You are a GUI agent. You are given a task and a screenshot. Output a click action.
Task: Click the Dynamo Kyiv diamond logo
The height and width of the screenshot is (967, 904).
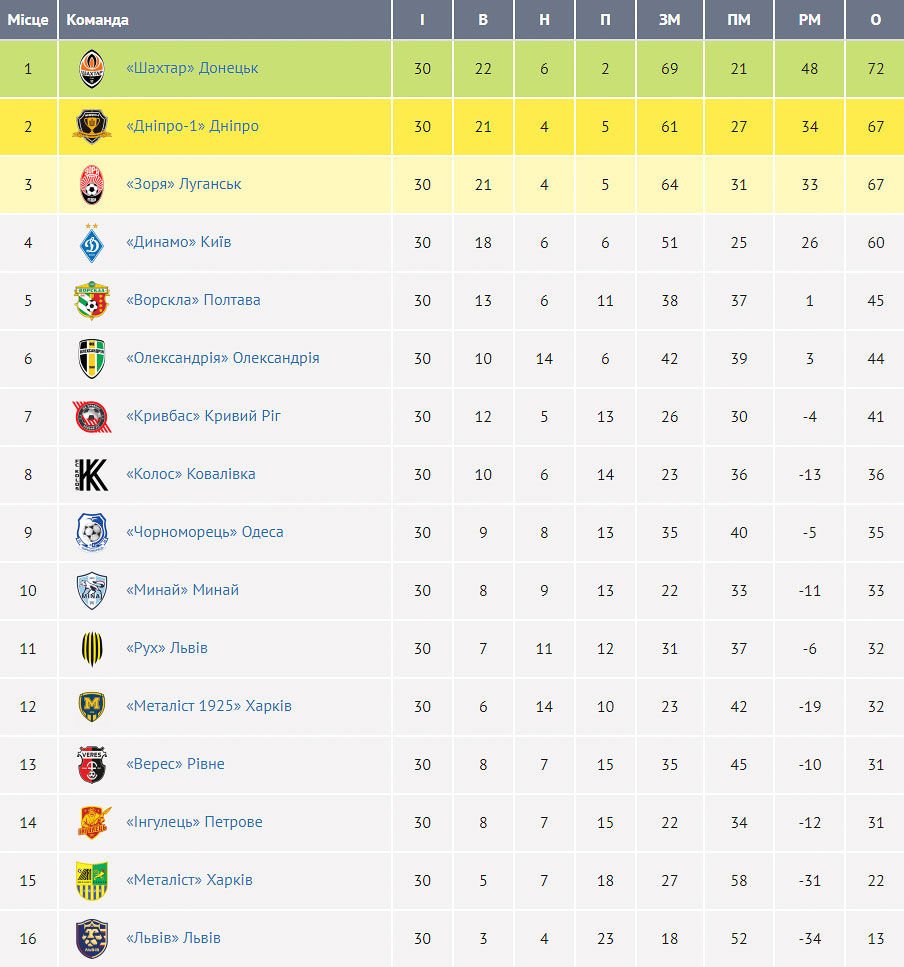[x=92, y=243]
